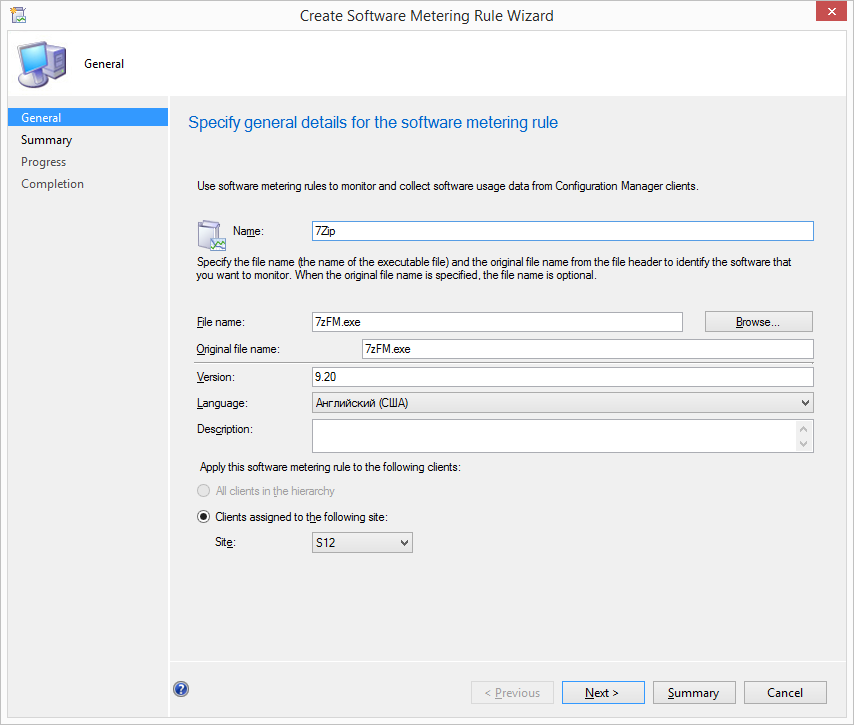Viewport: 854px width, 725px height.
Task: Expand the Language selection arrow
Action: tap(805, 402)
